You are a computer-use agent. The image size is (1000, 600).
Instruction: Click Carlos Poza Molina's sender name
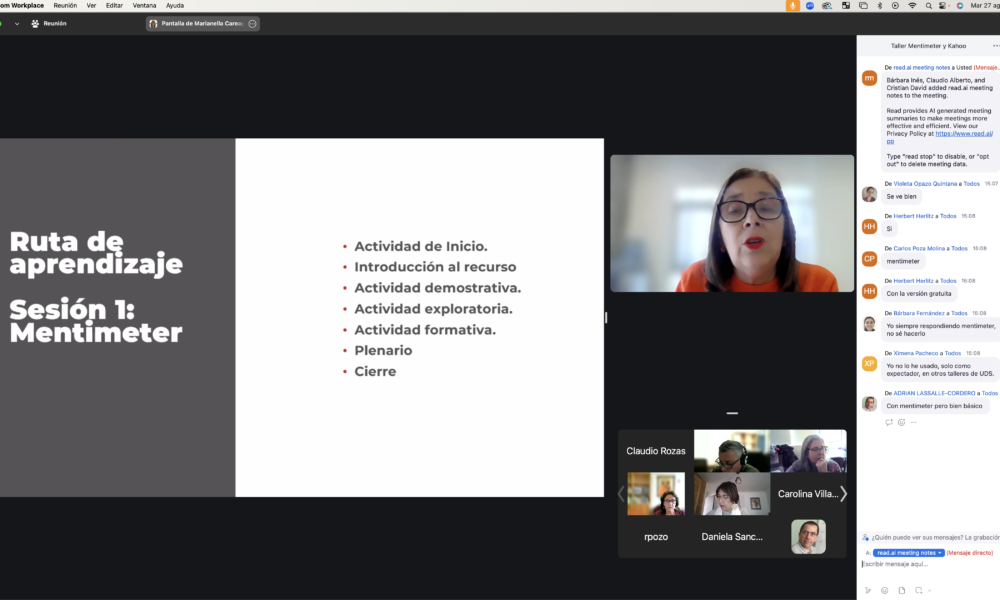click(x=919, y=249)
